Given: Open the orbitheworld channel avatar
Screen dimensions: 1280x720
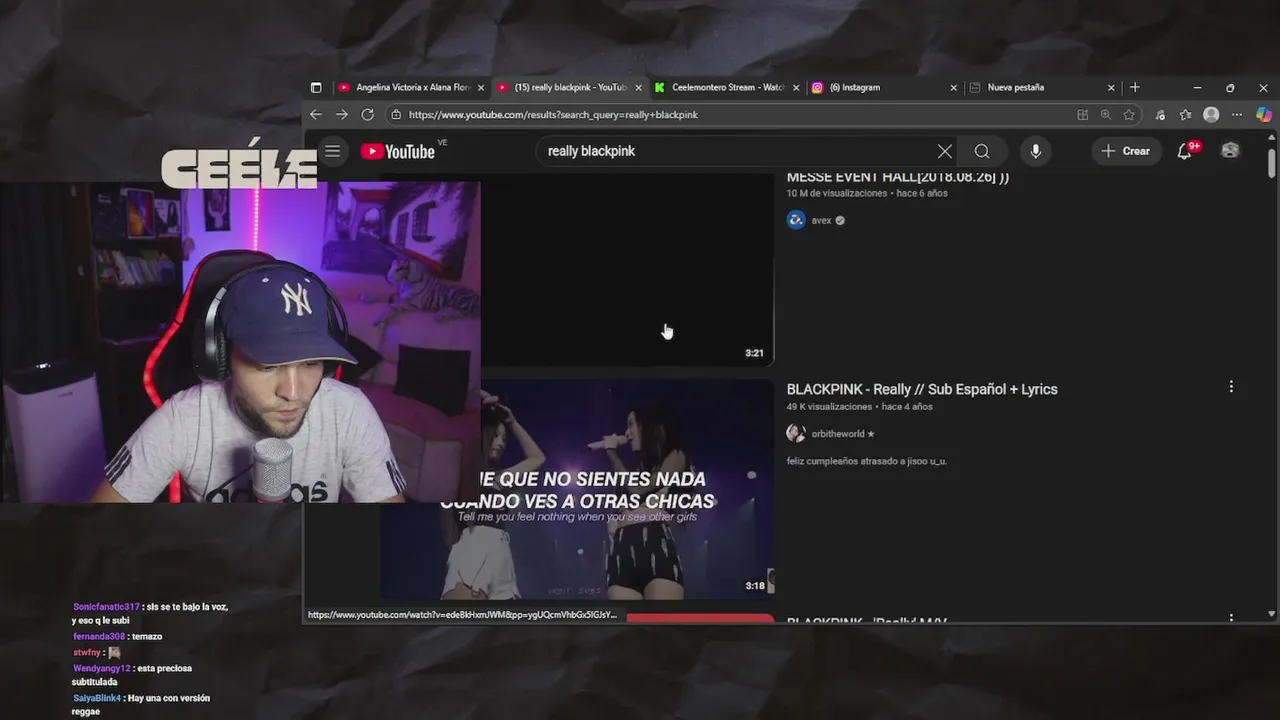Looking at the screenshot, I should click(796, 433).
